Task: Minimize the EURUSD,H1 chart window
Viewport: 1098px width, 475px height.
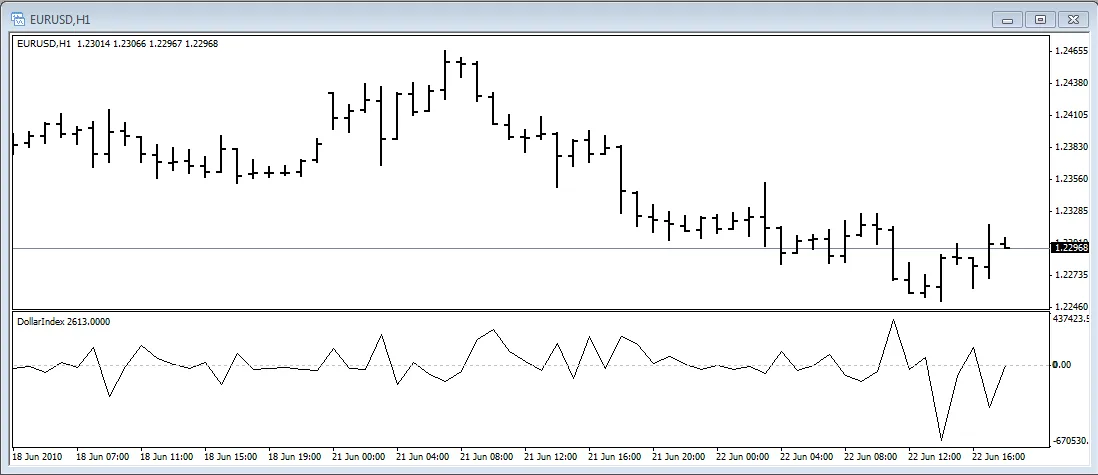Action: [1007, 18]
